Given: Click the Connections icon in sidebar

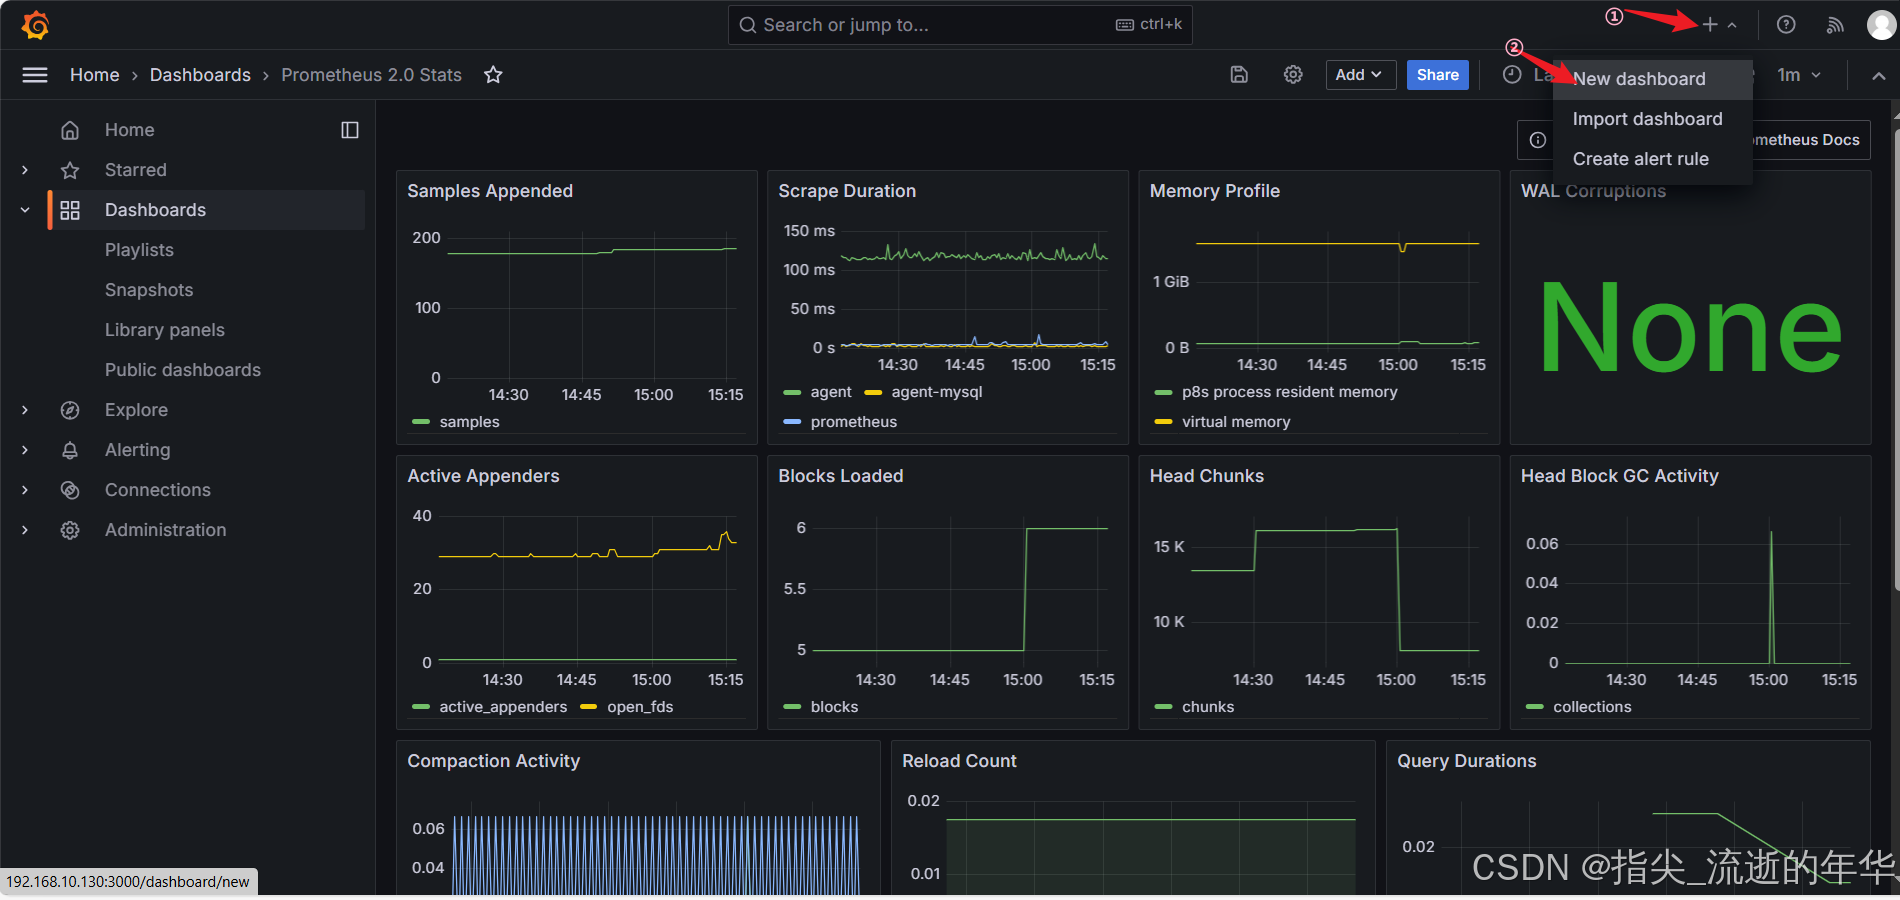Looking at the screenshot, I should click(70, 490).
